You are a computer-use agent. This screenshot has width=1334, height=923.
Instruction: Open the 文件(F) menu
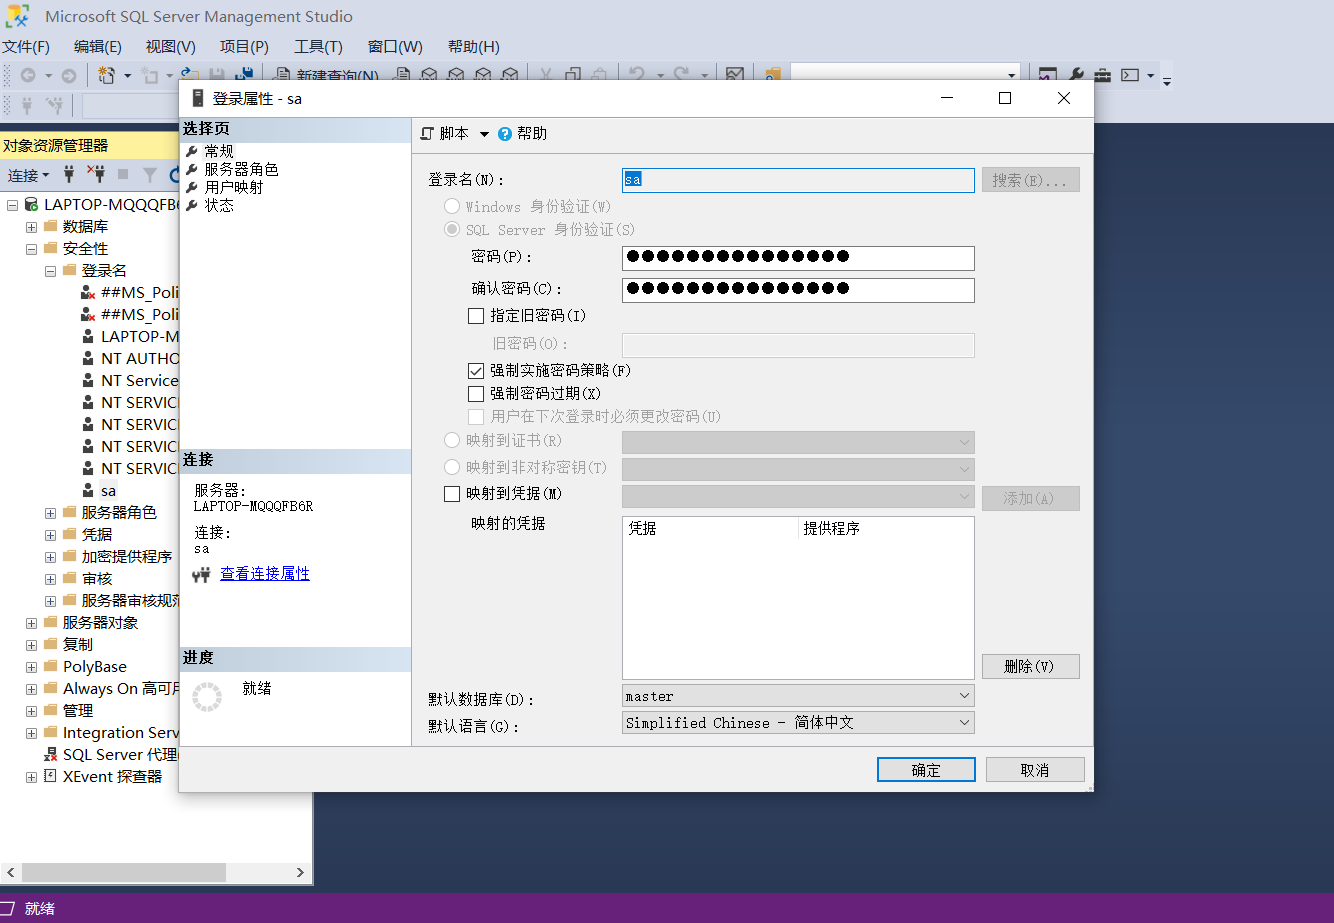click(26, 46)
